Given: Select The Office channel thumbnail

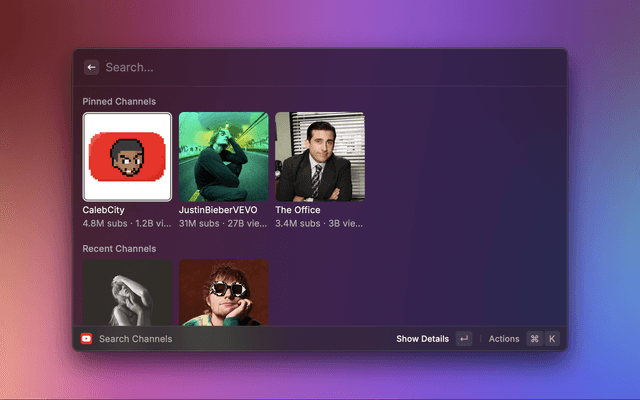Looking at the screenshot, I should point(320,156).
